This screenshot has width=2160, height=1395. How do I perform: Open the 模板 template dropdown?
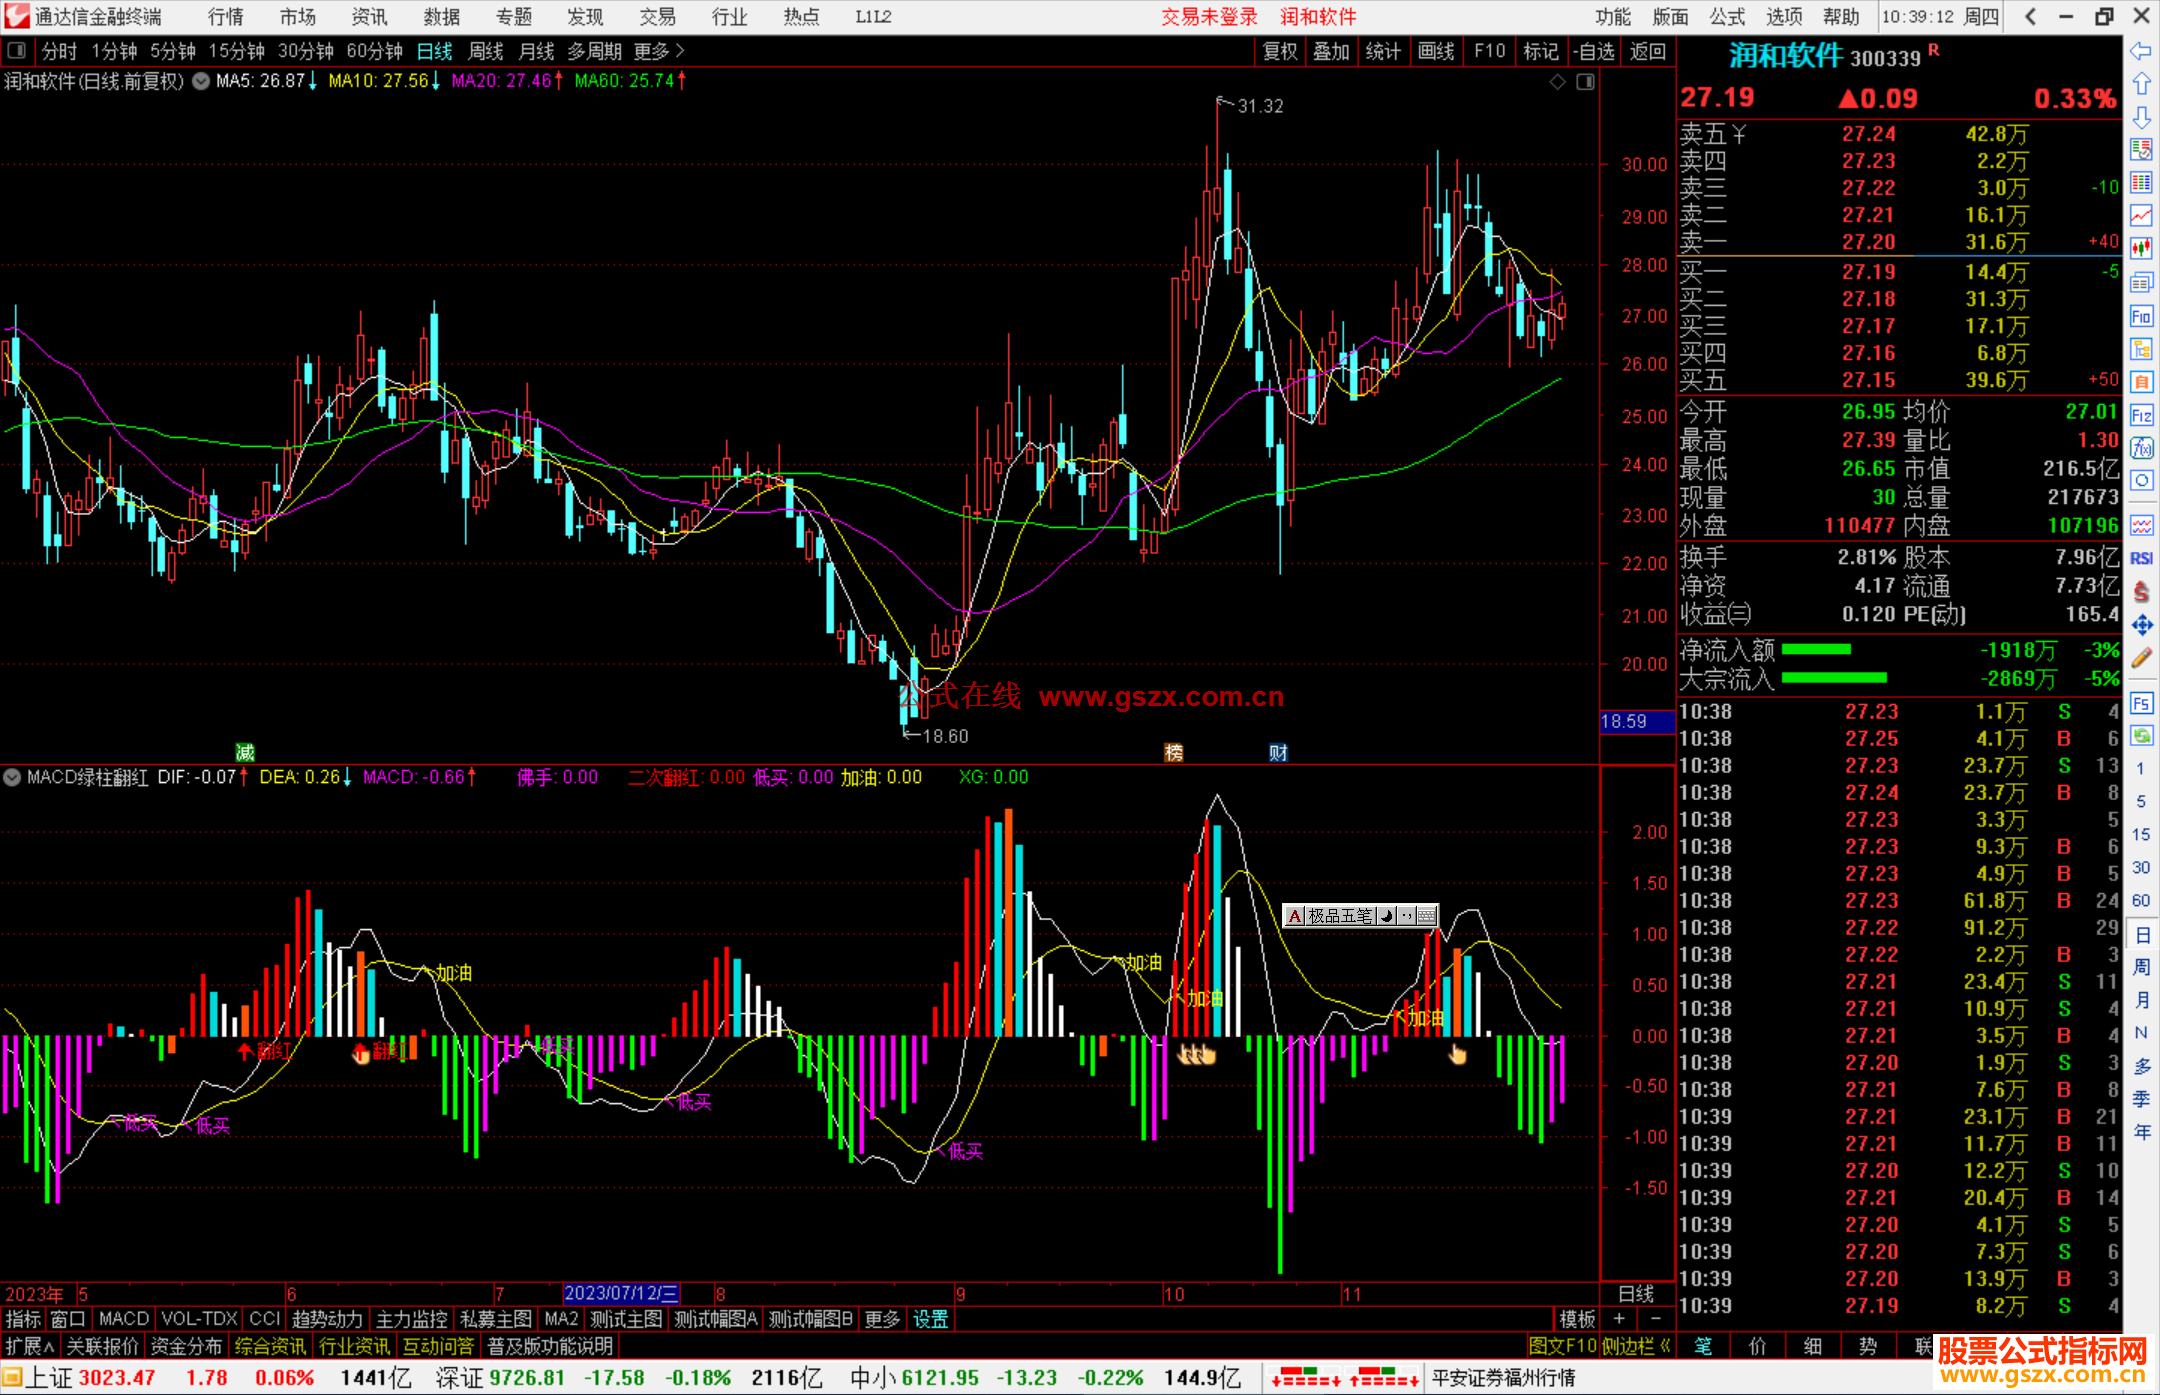pyautogui.click(x=1577, y=1319)
